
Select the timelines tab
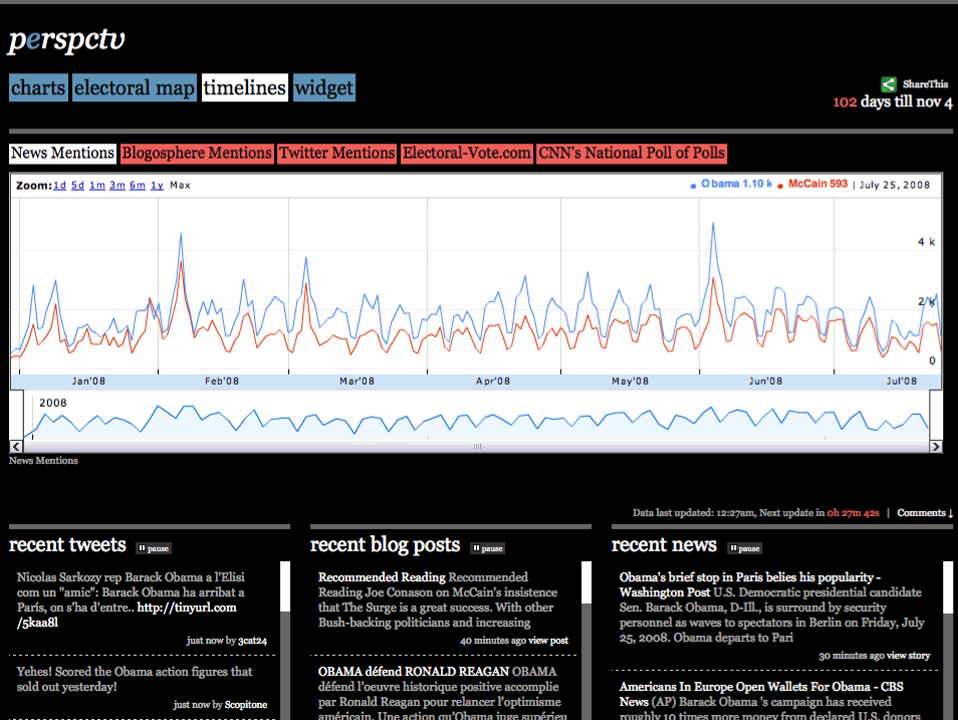244,87
